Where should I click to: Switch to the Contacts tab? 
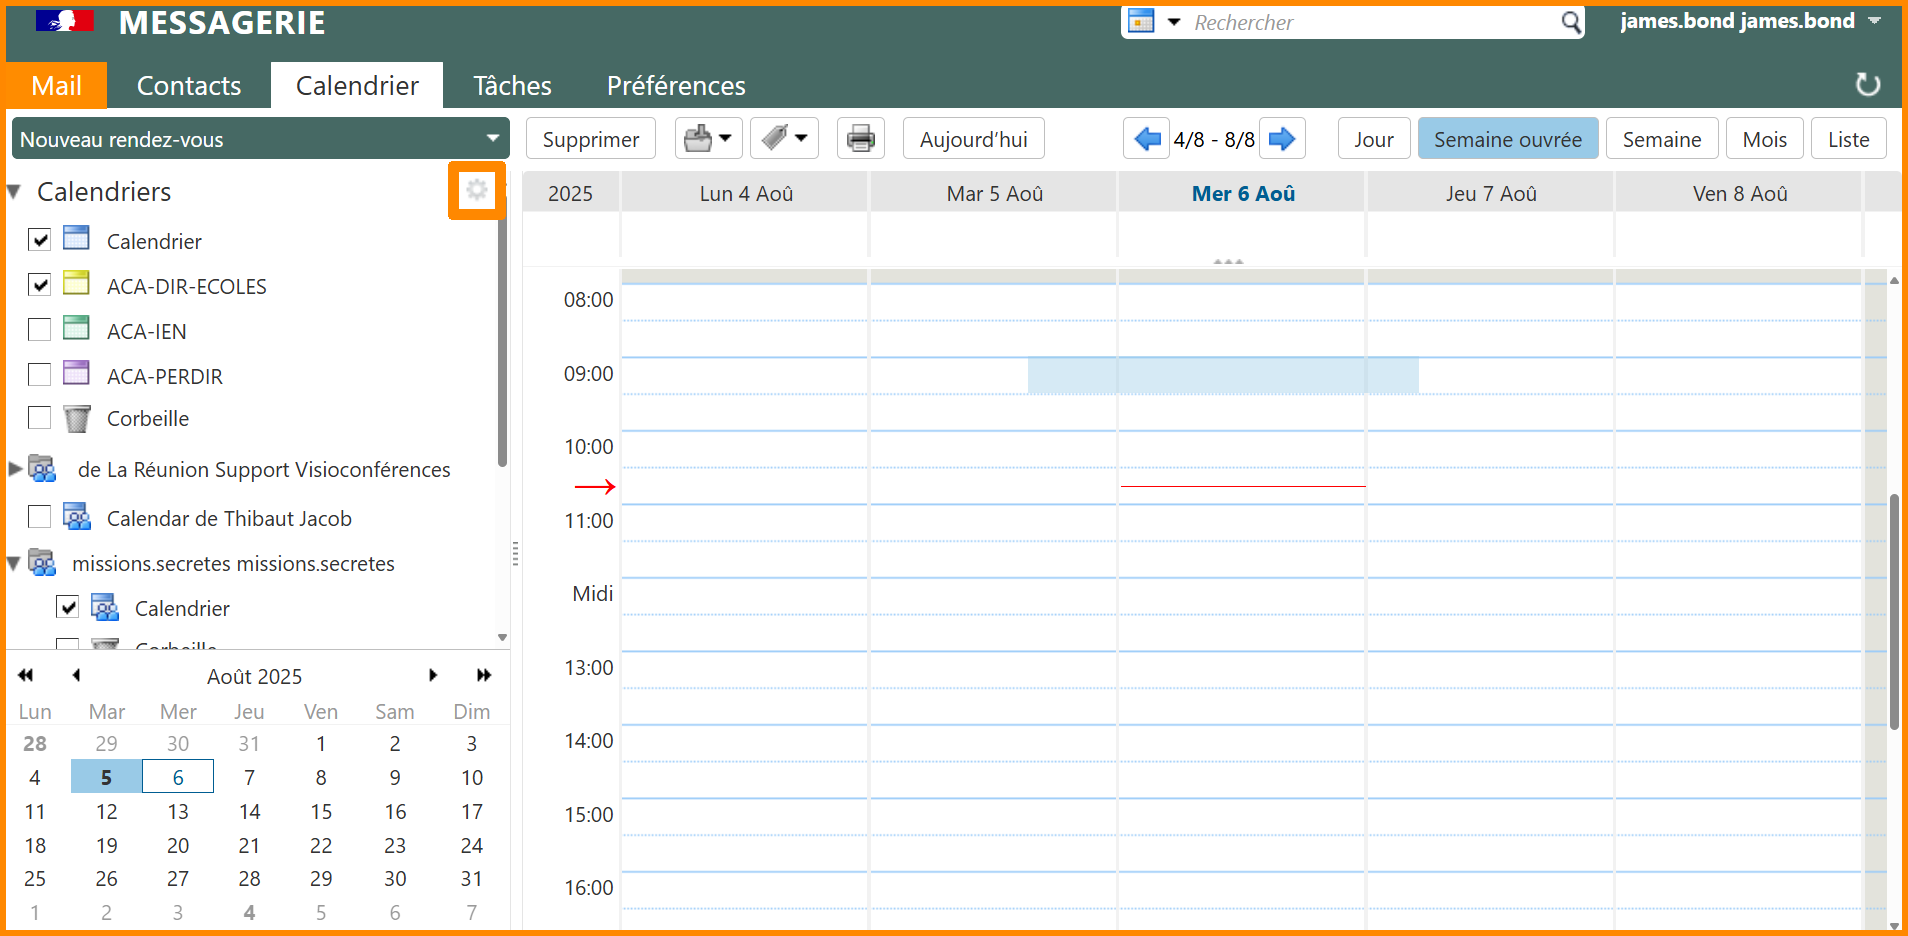189,86
